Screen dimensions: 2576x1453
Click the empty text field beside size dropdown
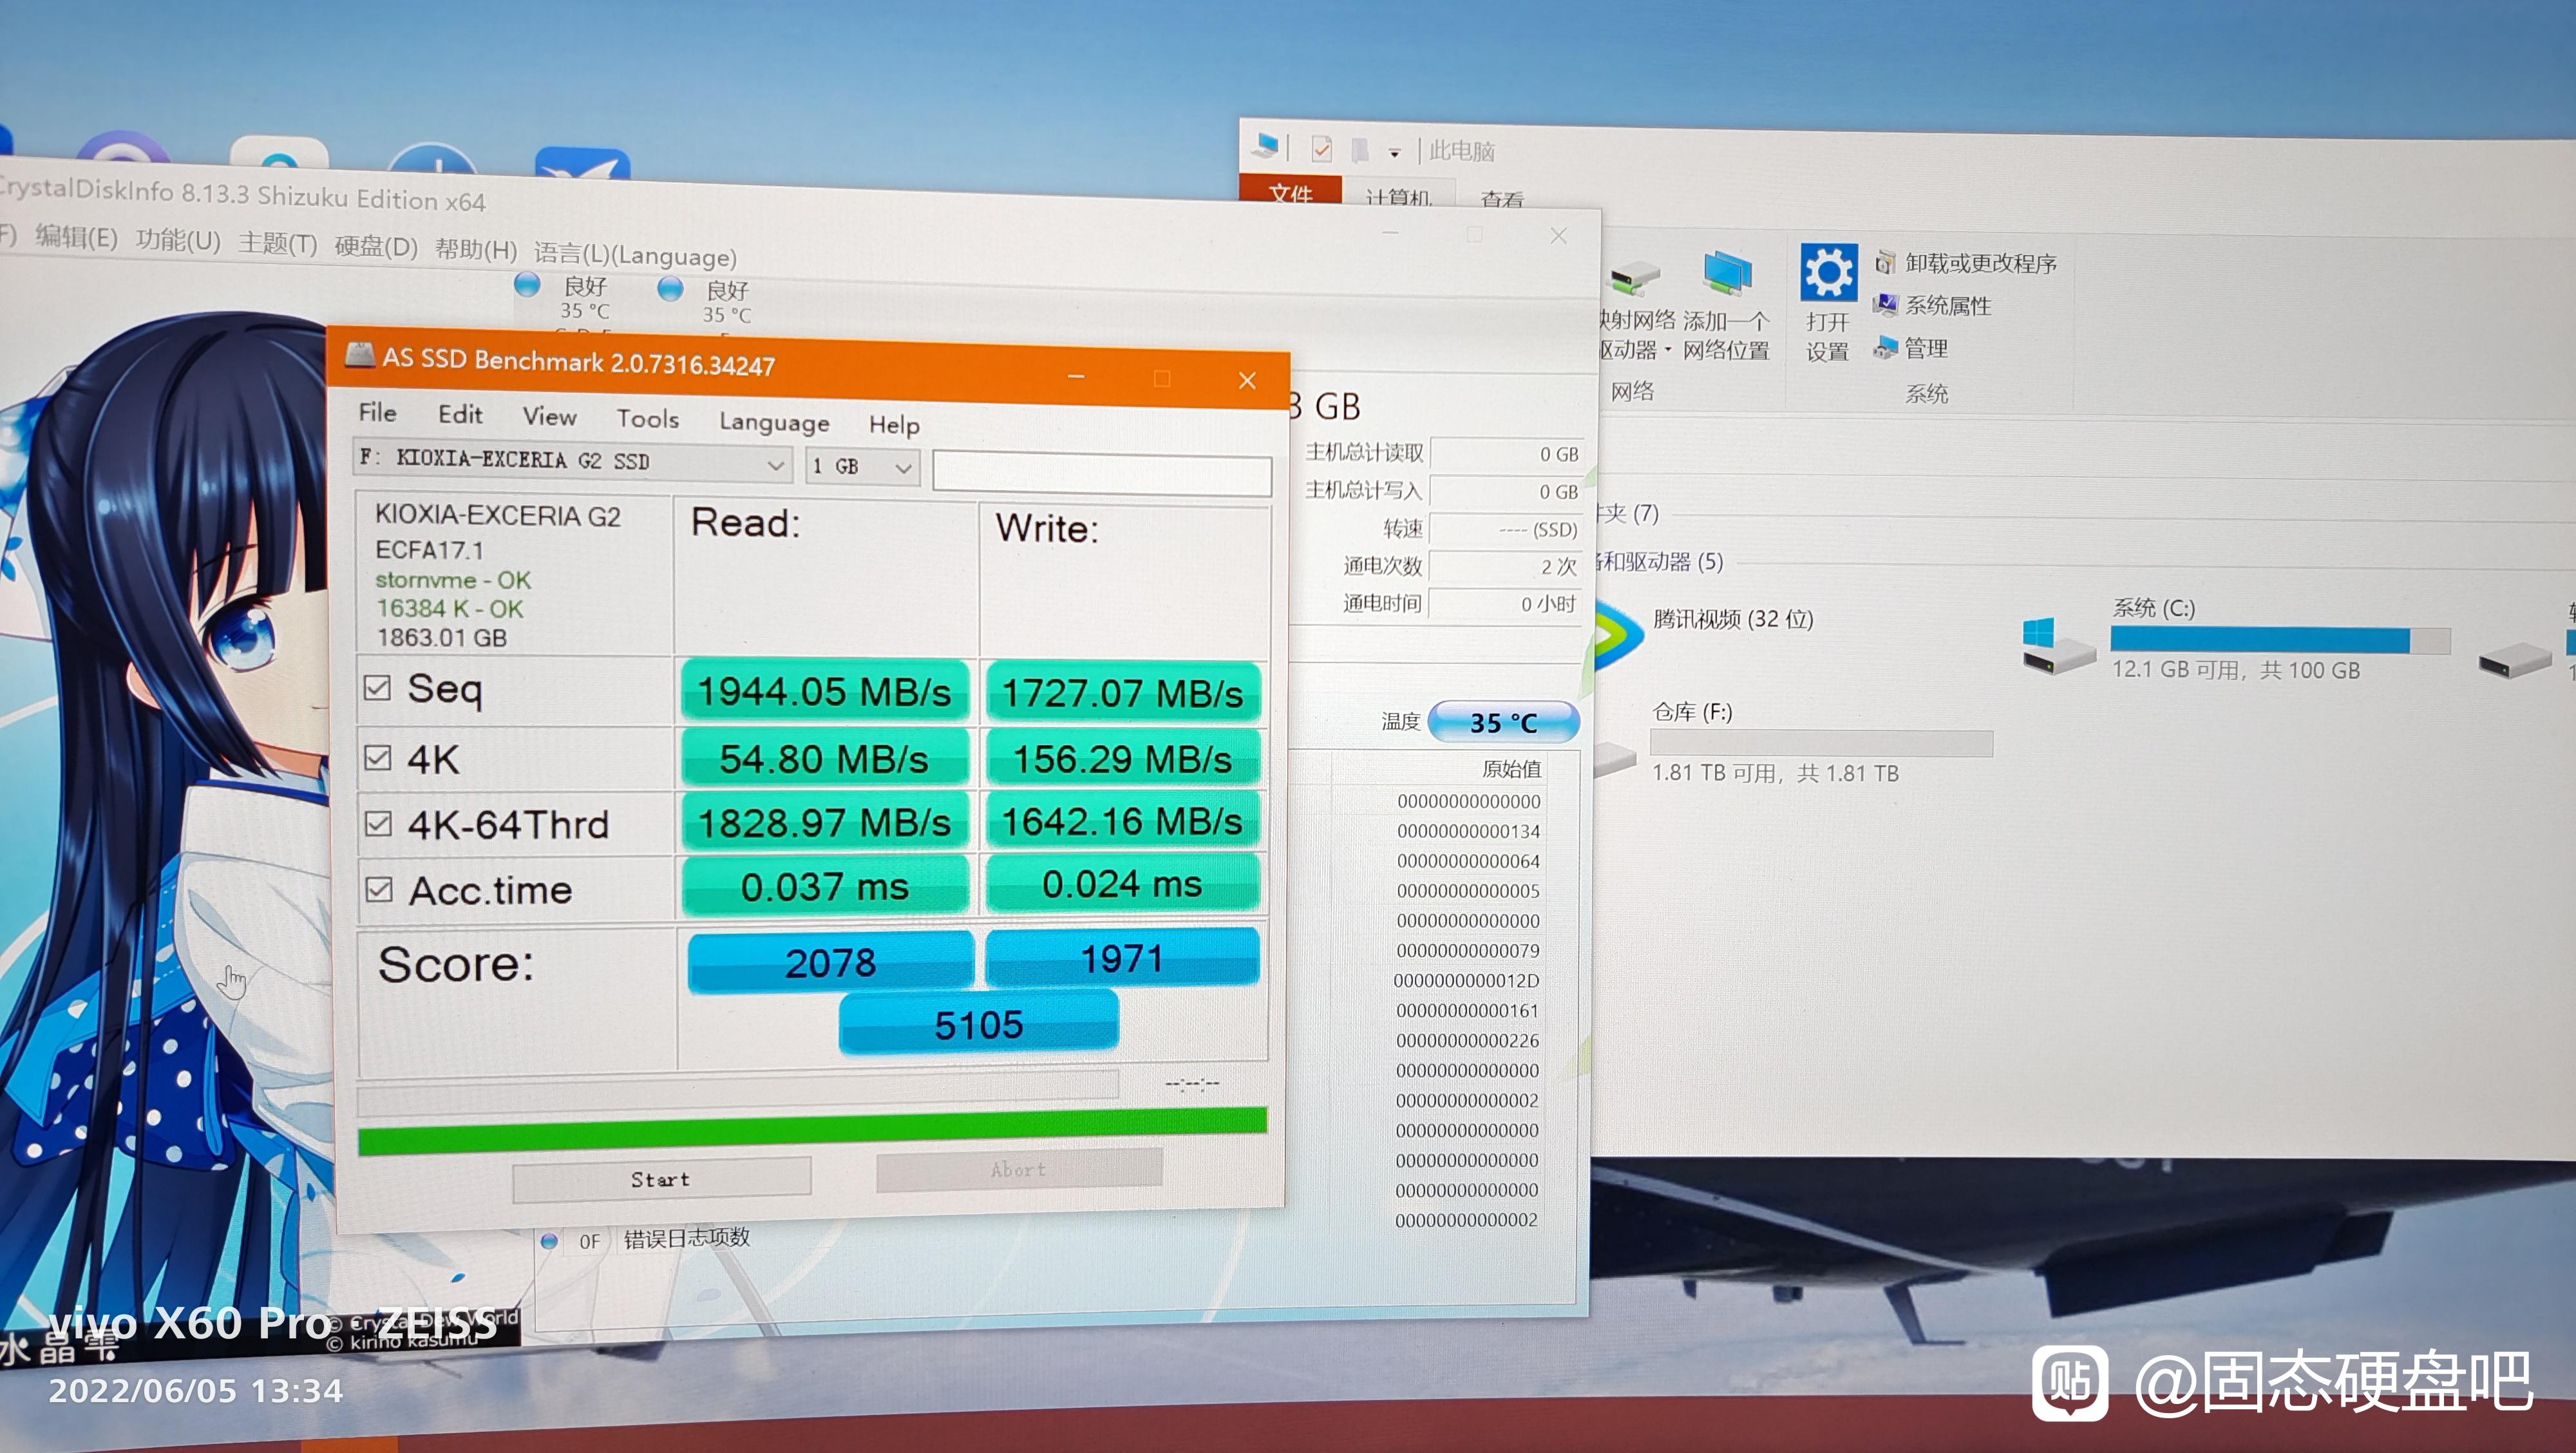(1102, 473)
